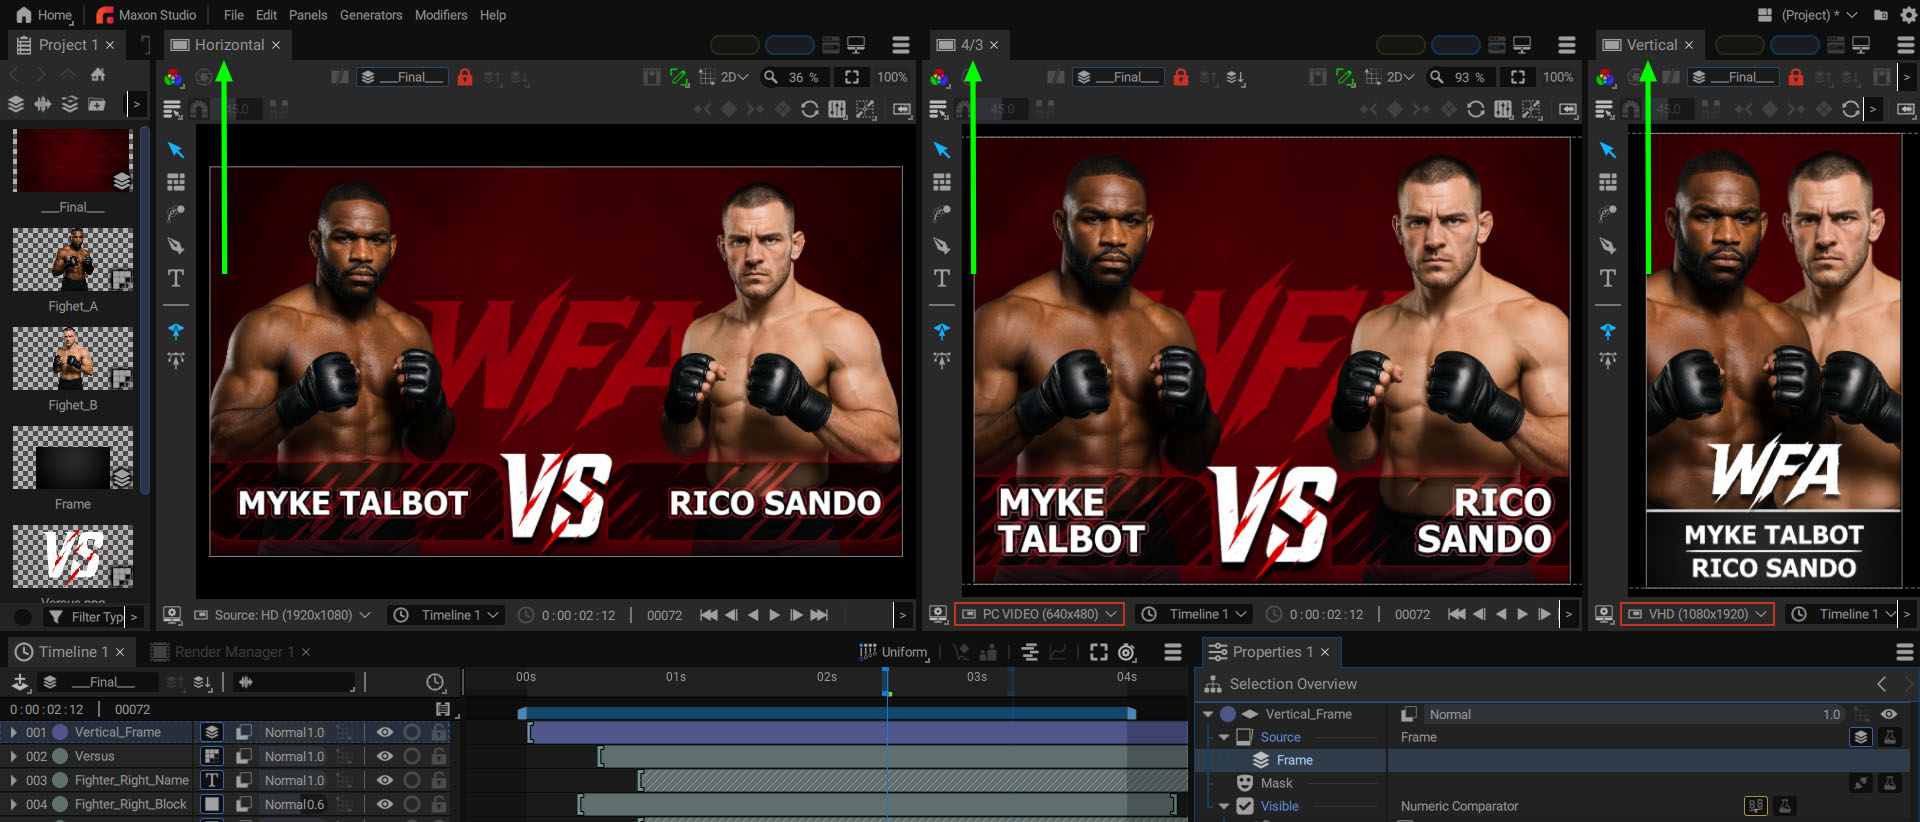Click the 100% zoom button in Horizontal viewer
The image size is (1920, 822).
click(x=892, y=77)
